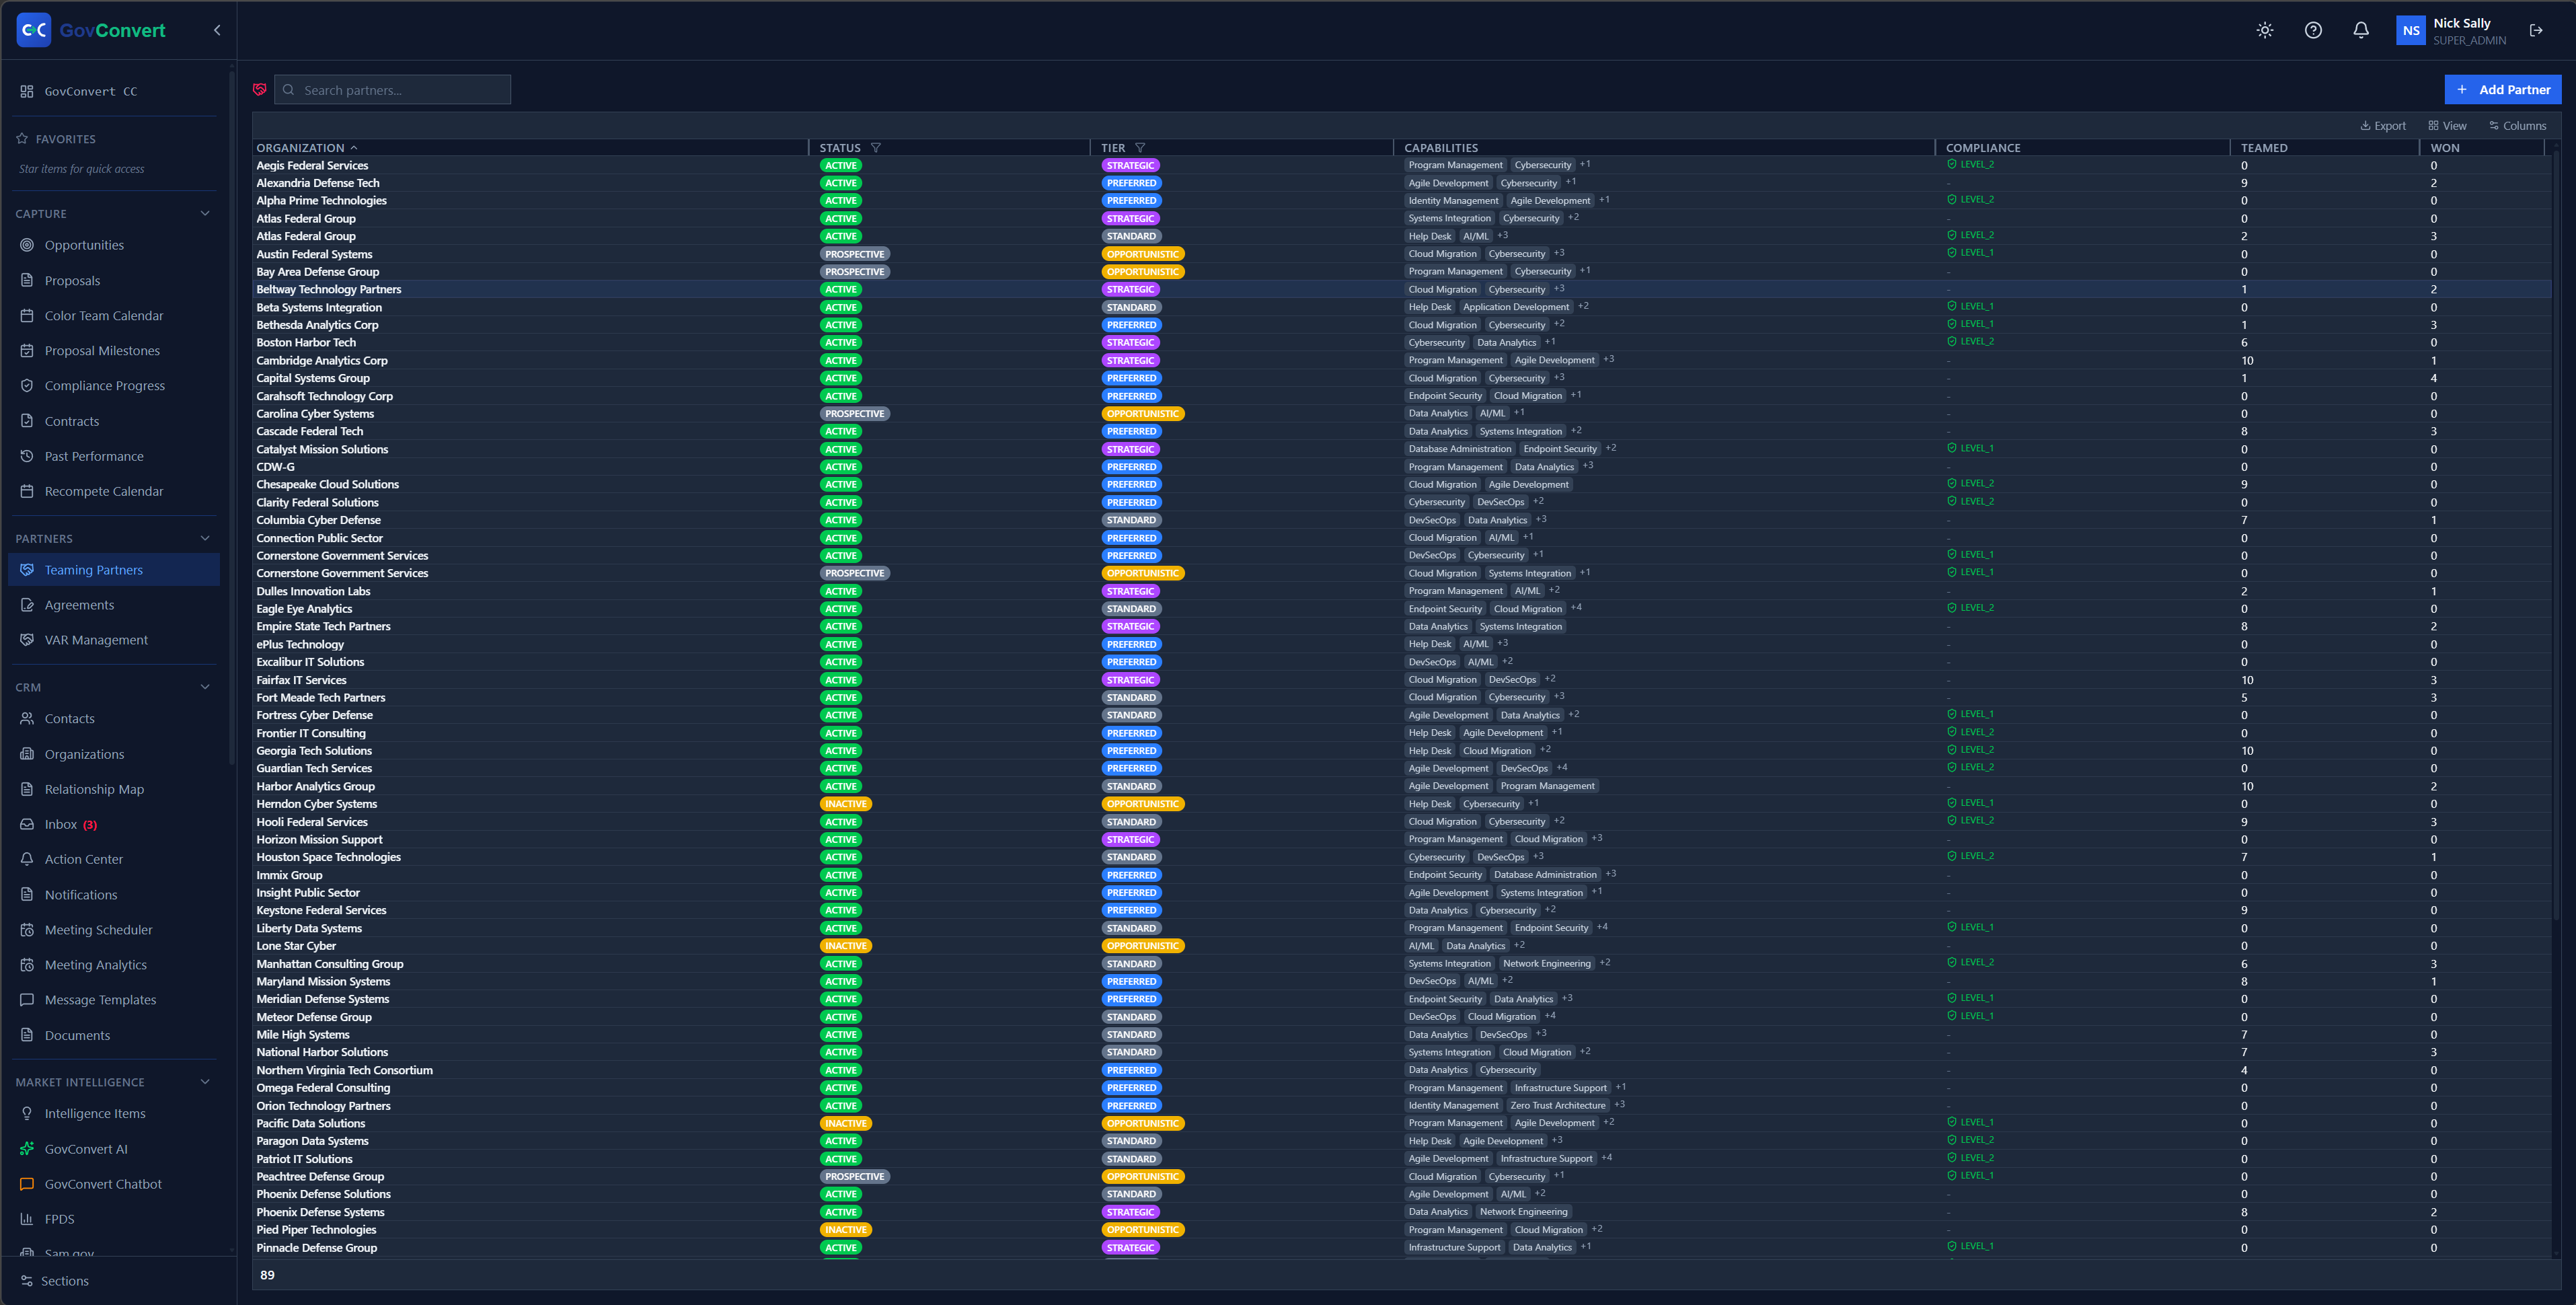Image resolution: width=2576 pixels, height=1305 pixels.
Task: Click STRATEGIC tier badge for Fairfax IT Services
Action: click(1130, 680)
